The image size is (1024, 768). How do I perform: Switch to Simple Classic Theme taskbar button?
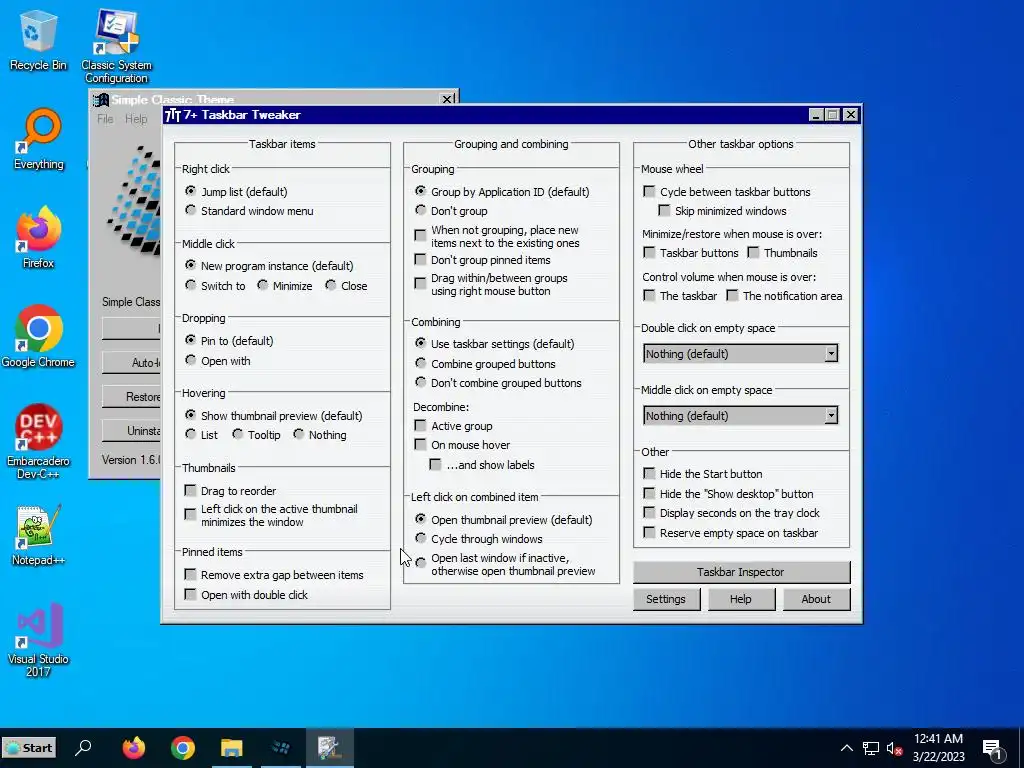point(281,747)
